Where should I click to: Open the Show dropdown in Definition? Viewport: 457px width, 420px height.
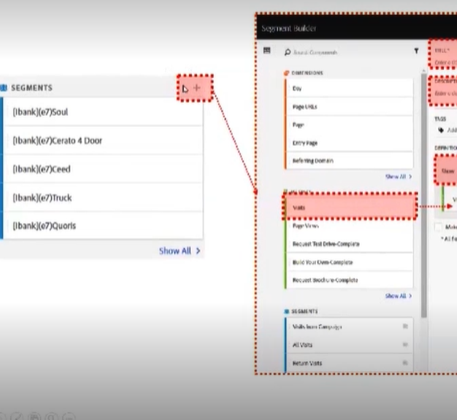pos(447,171)
